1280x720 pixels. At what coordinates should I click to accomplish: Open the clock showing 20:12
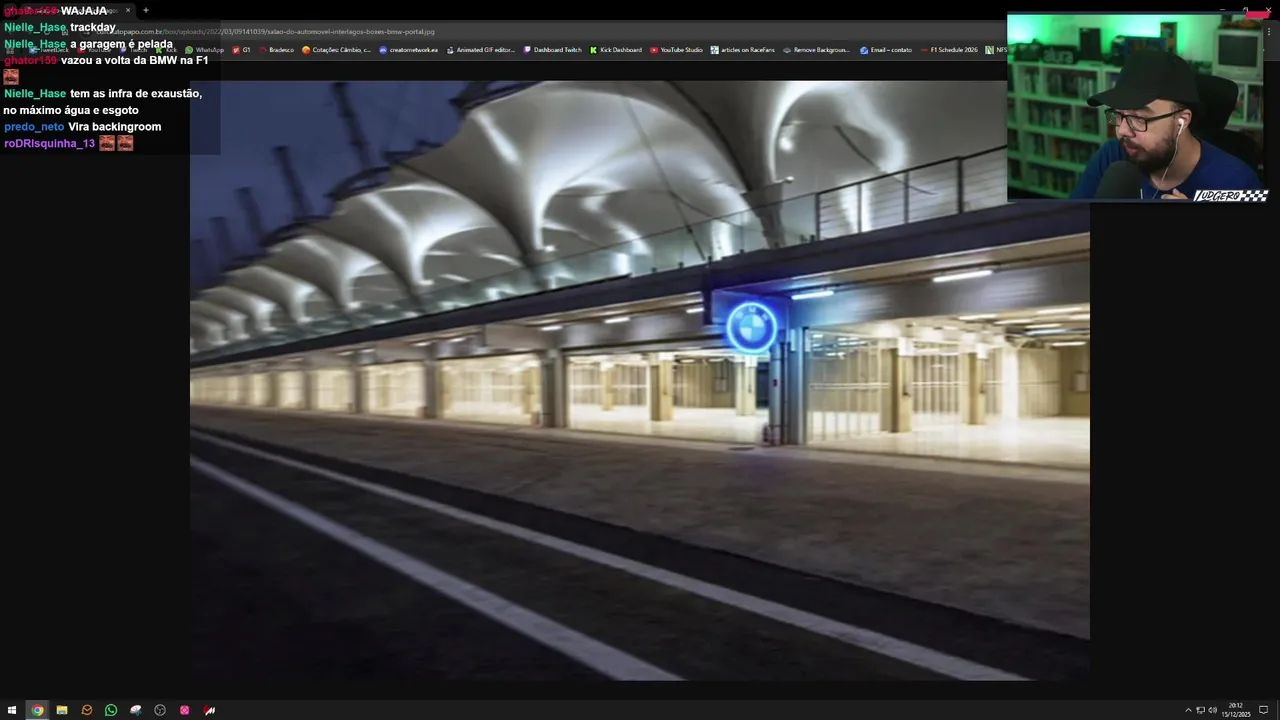click(x=1236, y=710)
